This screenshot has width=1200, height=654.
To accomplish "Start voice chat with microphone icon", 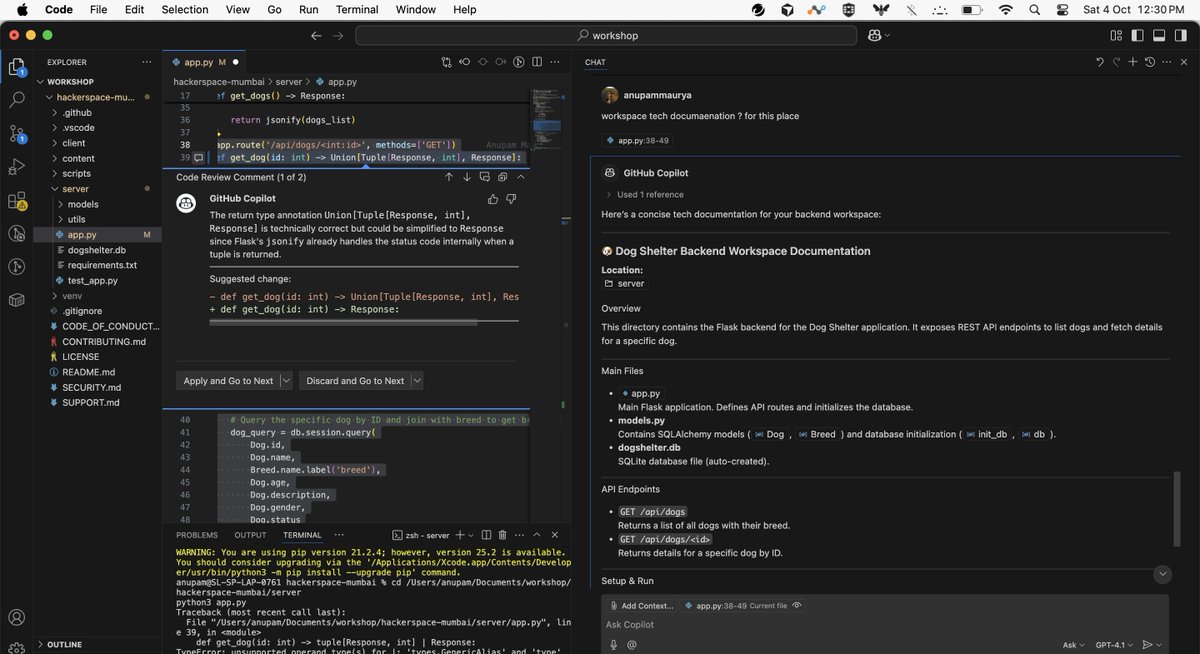I will tap(612, 645).
